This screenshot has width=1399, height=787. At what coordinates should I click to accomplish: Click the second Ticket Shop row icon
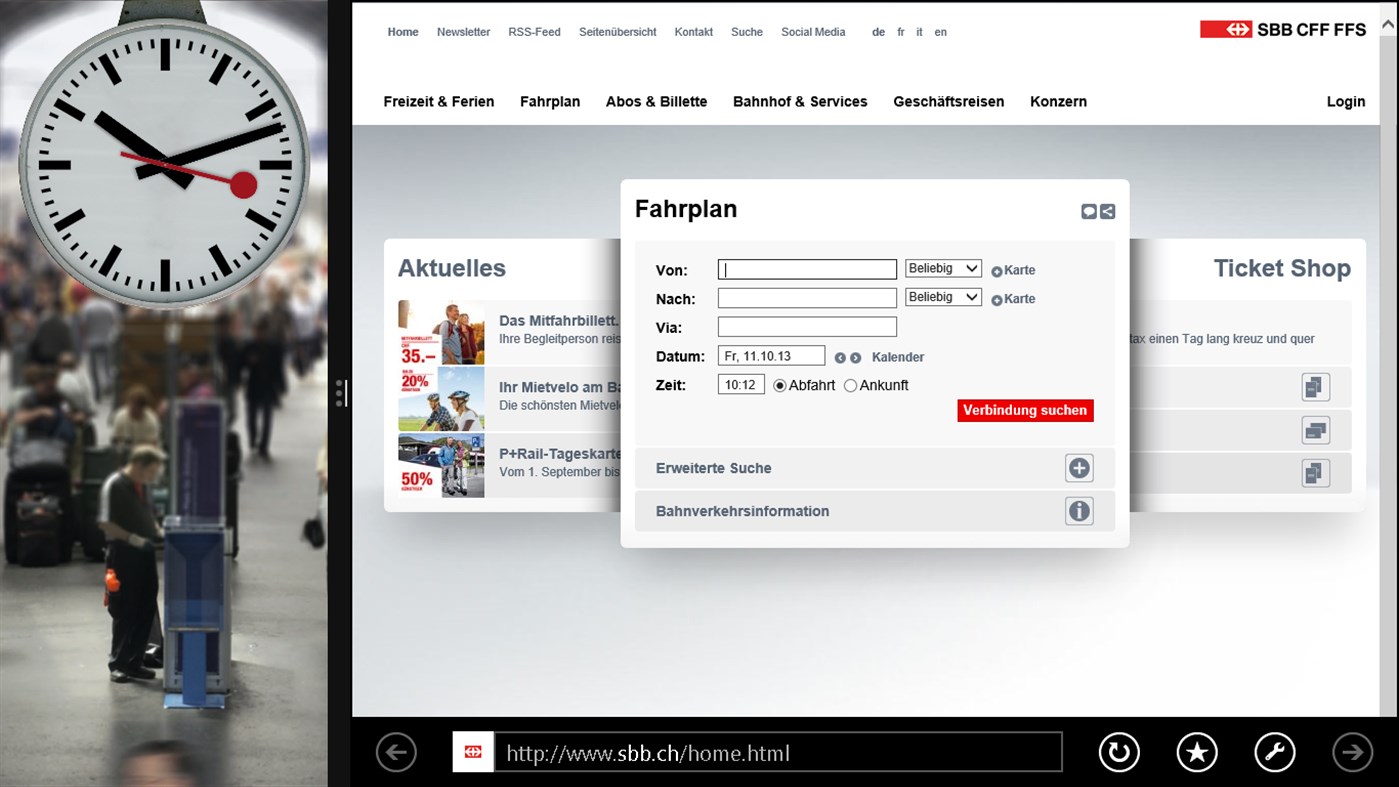[x=1315, y=430]
